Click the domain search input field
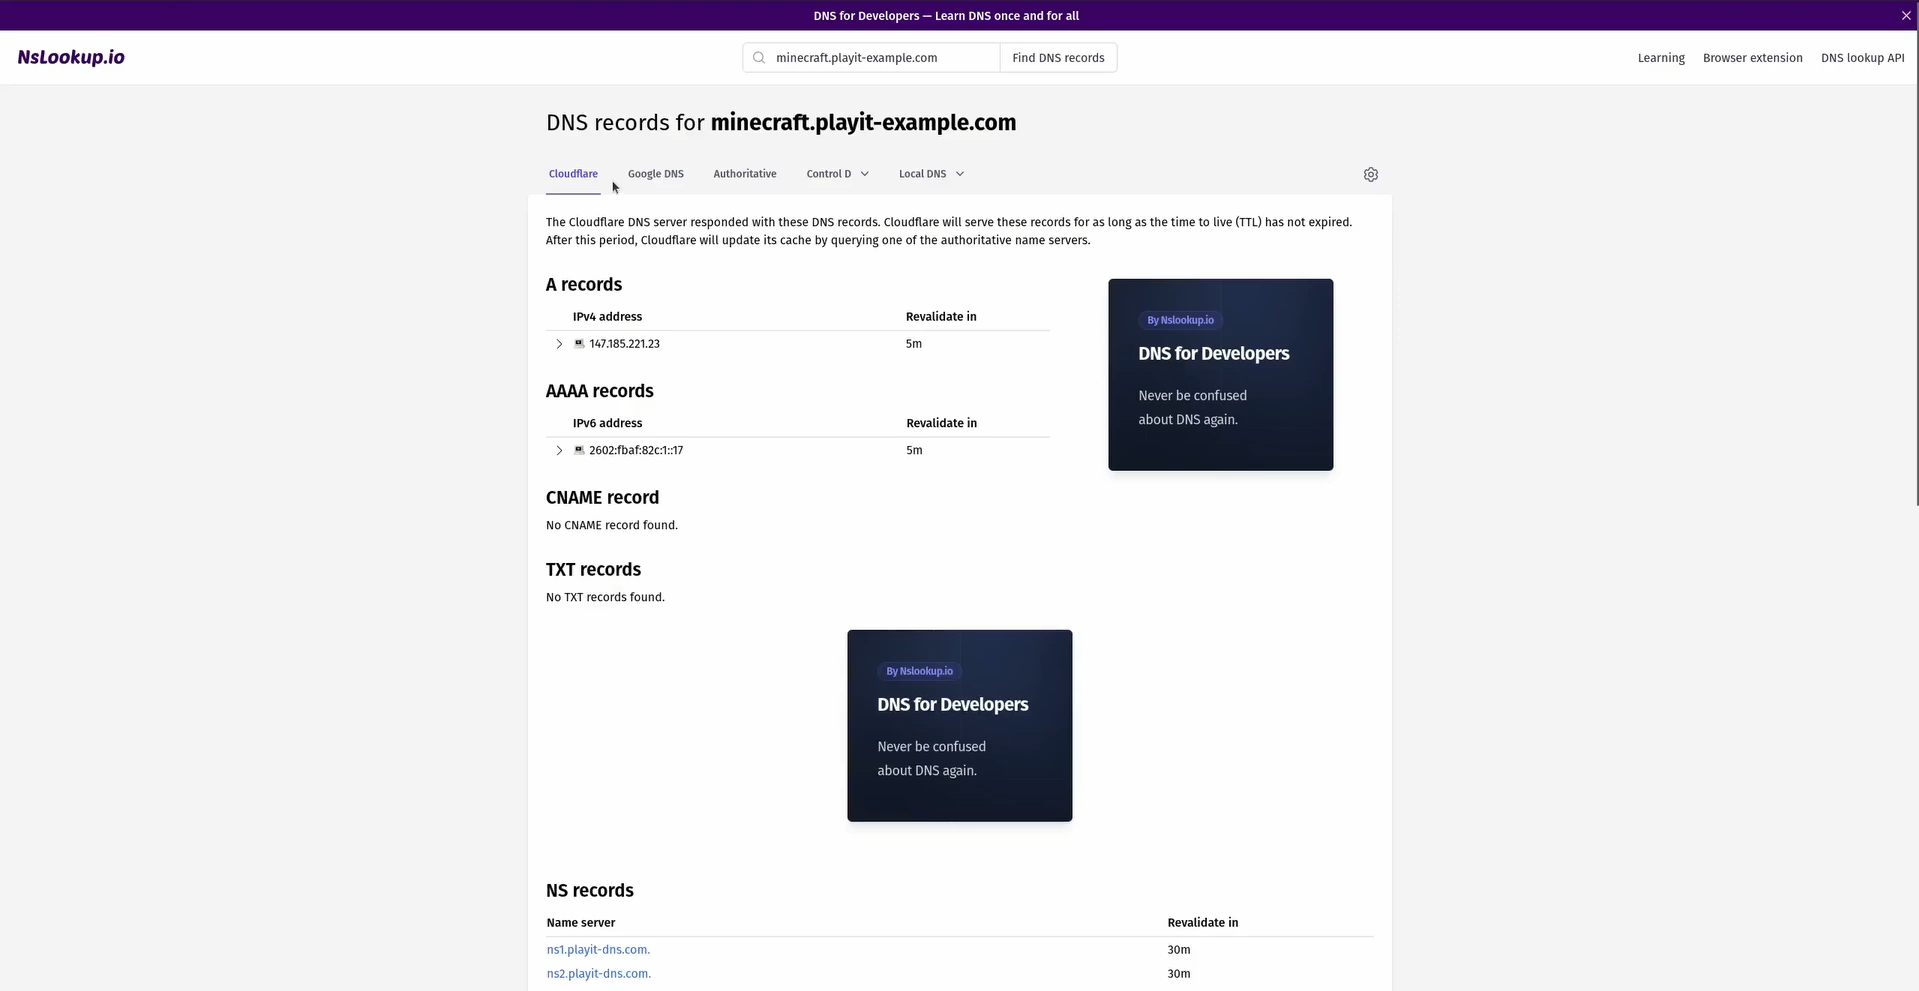1919x991 pixels. 880,58
